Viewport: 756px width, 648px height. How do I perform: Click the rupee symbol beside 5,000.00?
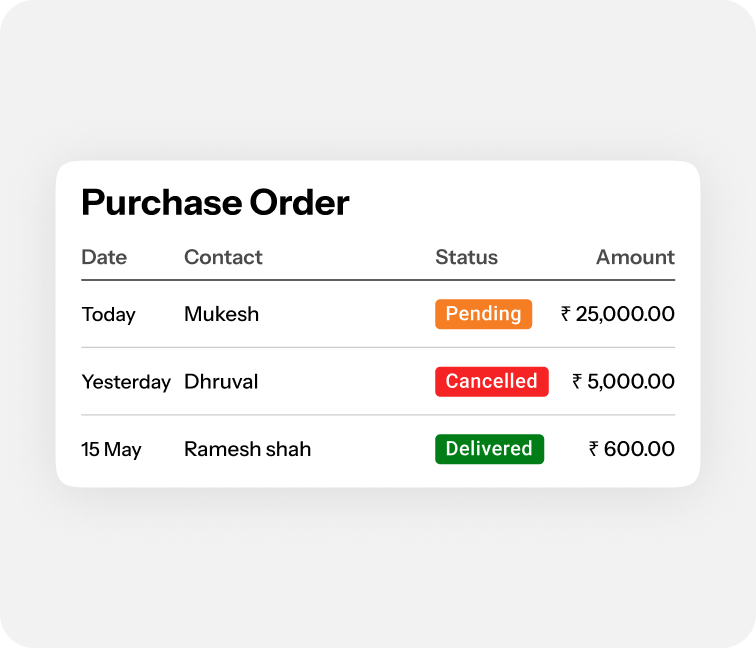[577, 381]
